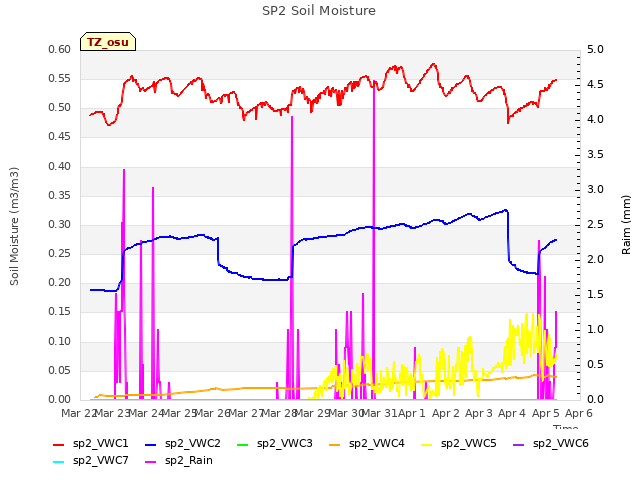Click the Mar 28 date tick label
The height and width of the screenshot is (480, 640).
click(279, 413)
